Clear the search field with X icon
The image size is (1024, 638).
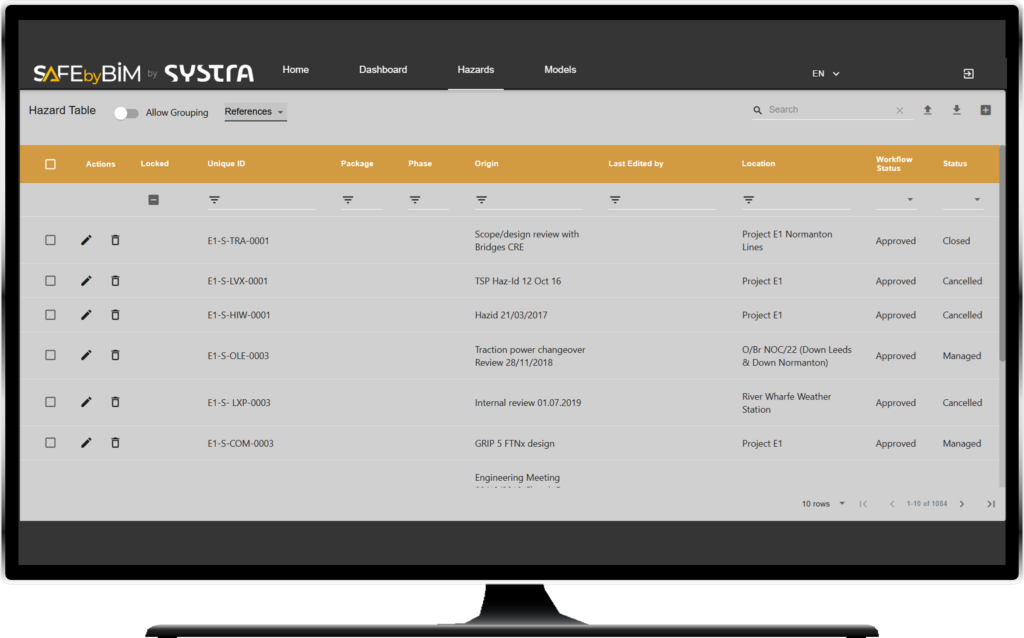pos(899,110)
